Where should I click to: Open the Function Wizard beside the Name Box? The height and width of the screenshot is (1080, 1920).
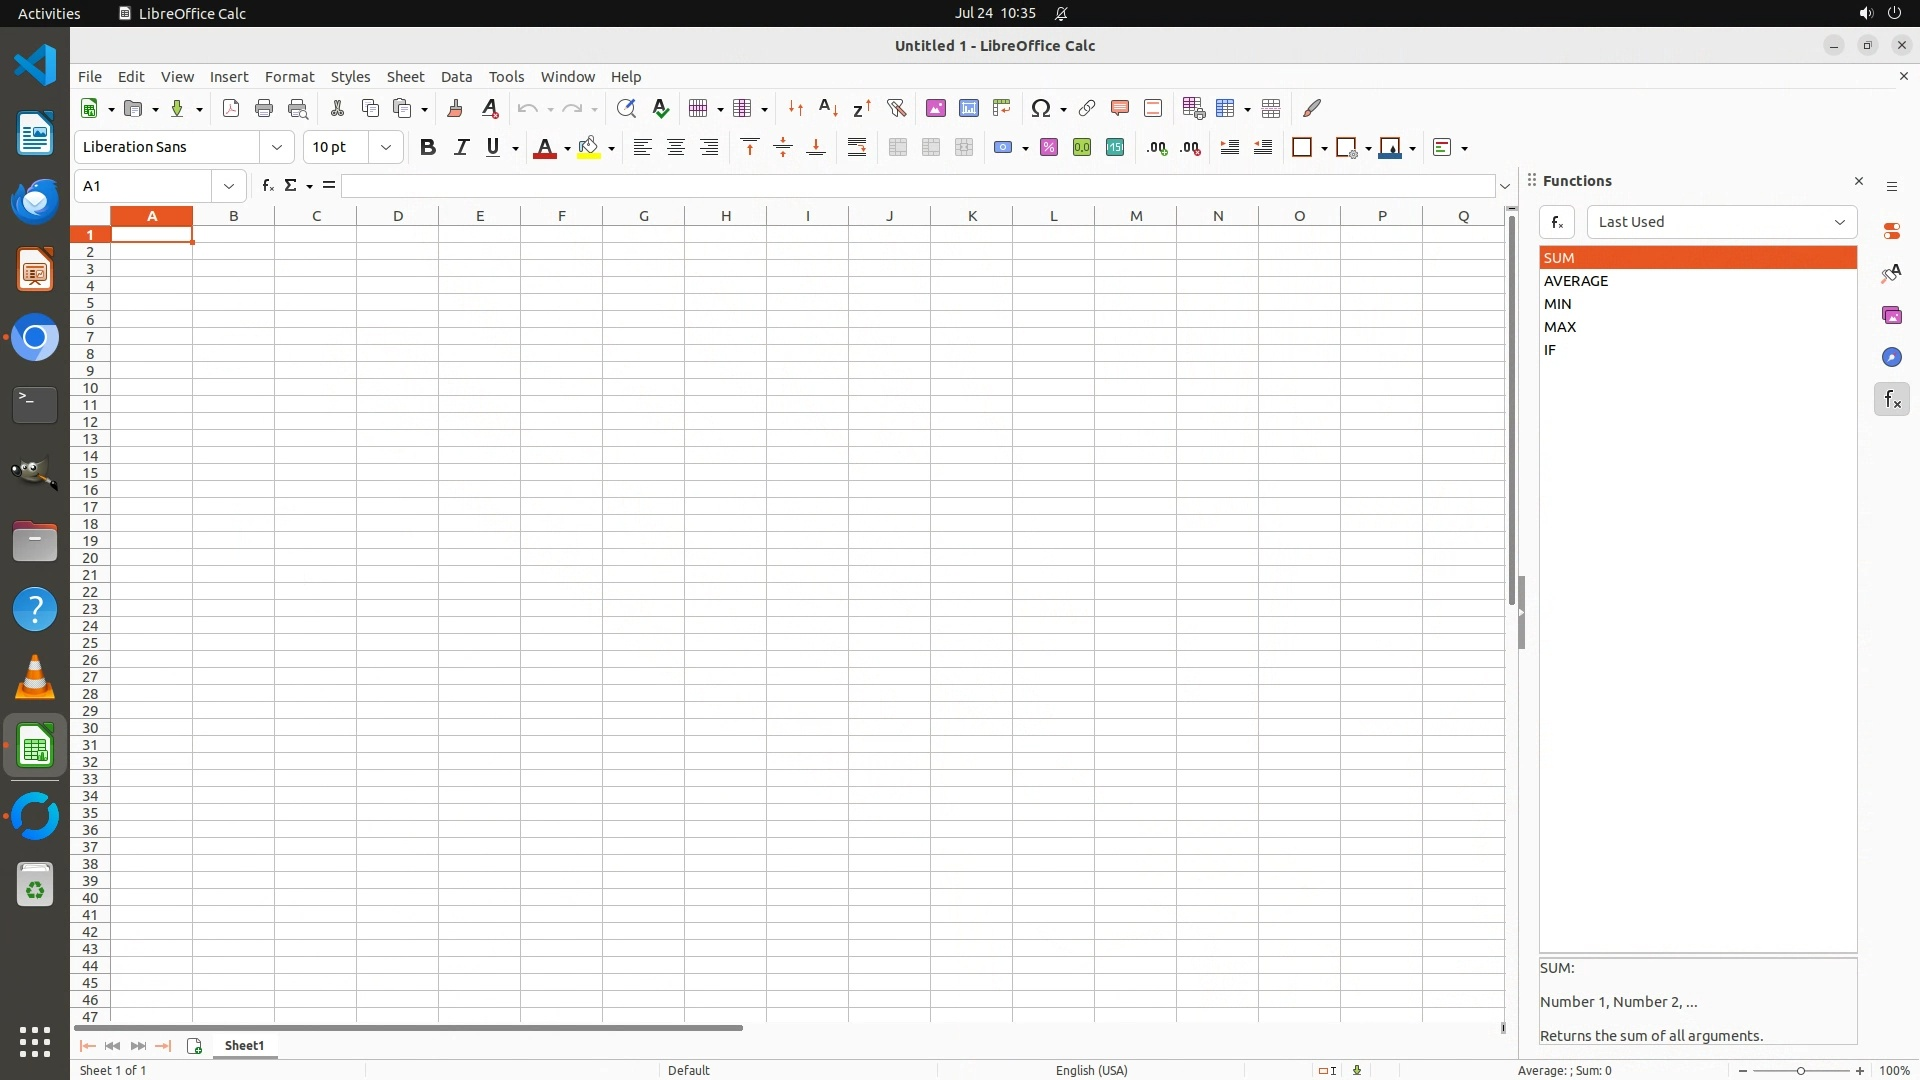tap(267, 186)
